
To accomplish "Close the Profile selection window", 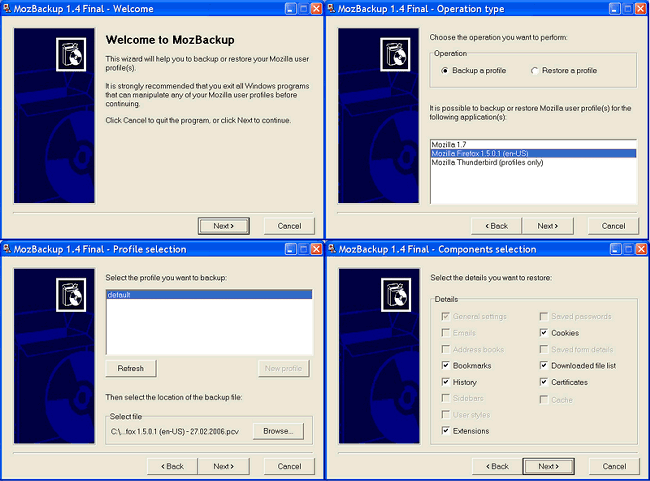I will pyautogui.click(x=316, y=249).
